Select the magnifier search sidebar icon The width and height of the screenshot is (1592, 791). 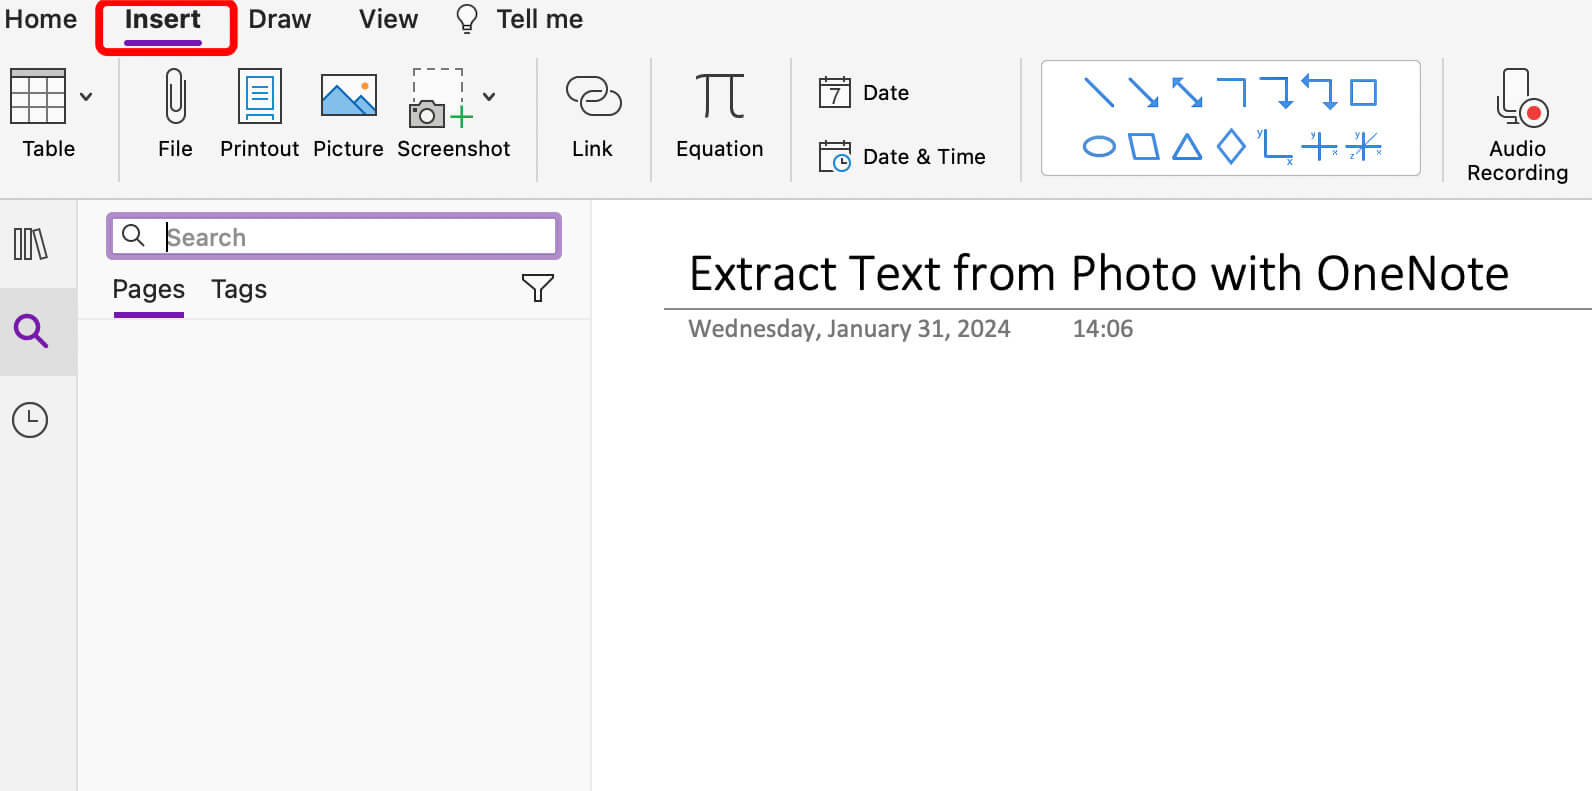point(31,331)
